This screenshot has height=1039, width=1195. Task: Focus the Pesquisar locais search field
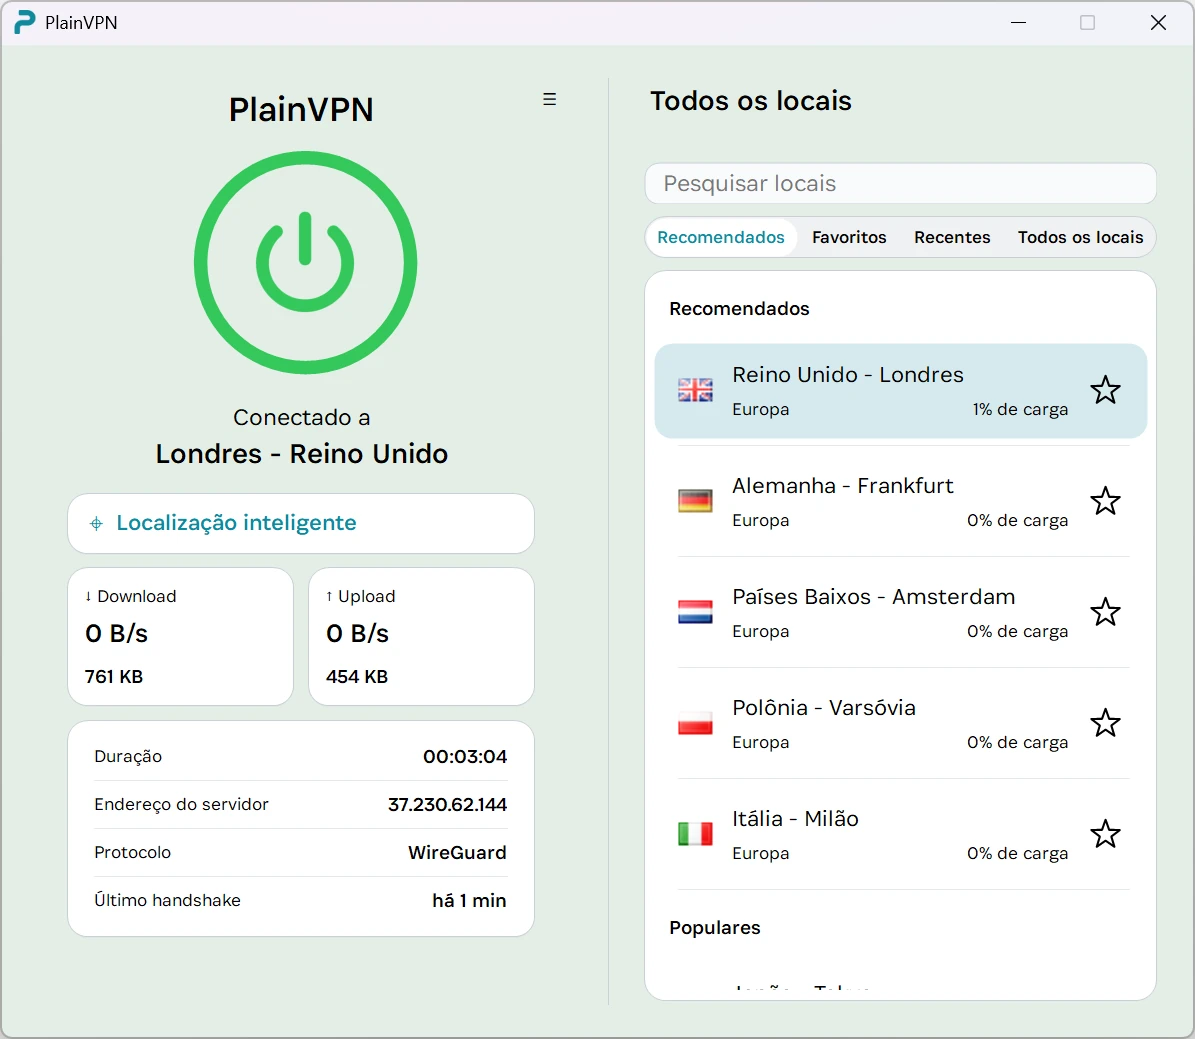click(901, 184)
